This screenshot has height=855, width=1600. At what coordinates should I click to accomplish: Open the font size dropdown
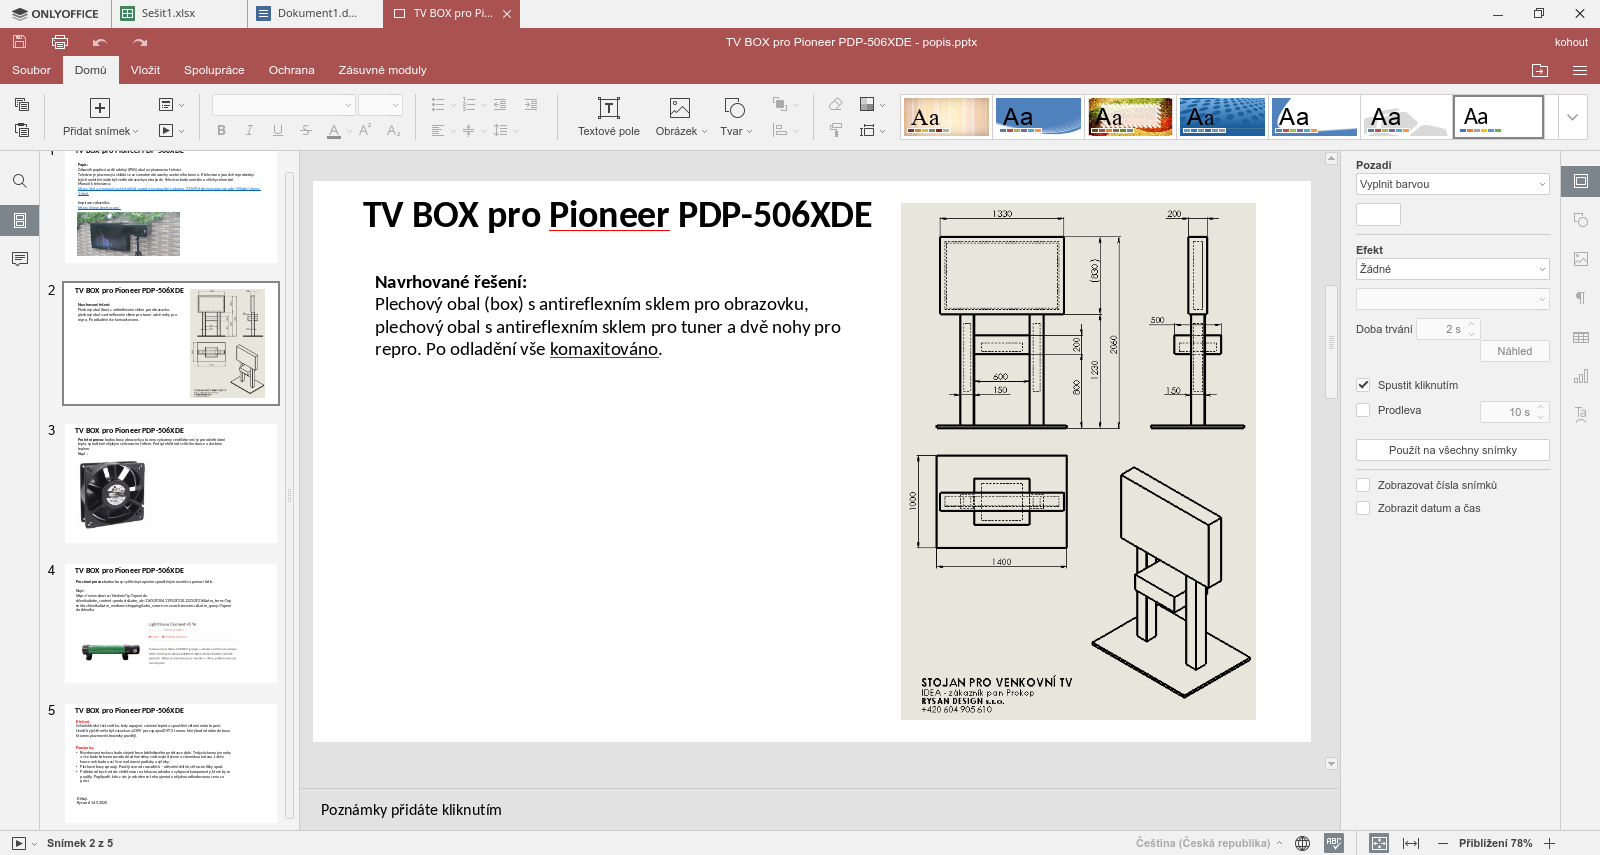(x=380, y=105)
